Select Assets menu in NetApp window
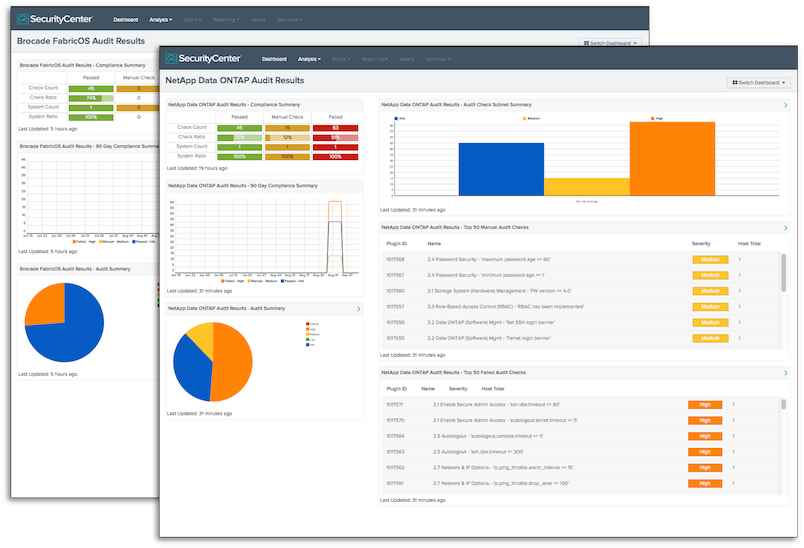804x548 pixels. pos(407,59)
